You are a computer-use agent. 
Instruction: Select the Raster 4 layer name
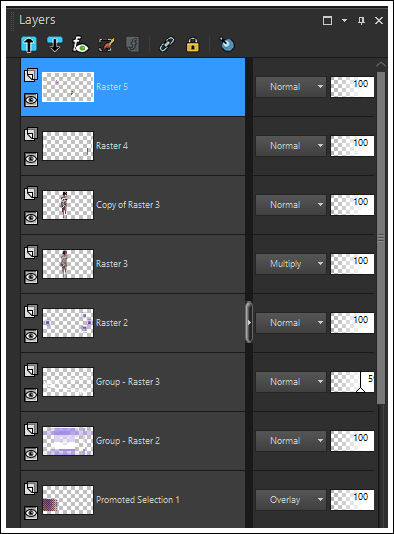[112, 146]
